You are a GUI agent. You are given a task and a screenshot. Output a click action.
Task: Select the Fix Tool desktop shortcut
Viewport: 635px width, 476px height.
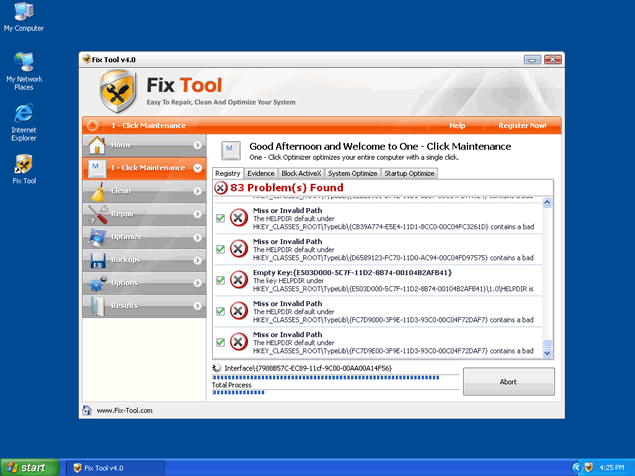24,167
